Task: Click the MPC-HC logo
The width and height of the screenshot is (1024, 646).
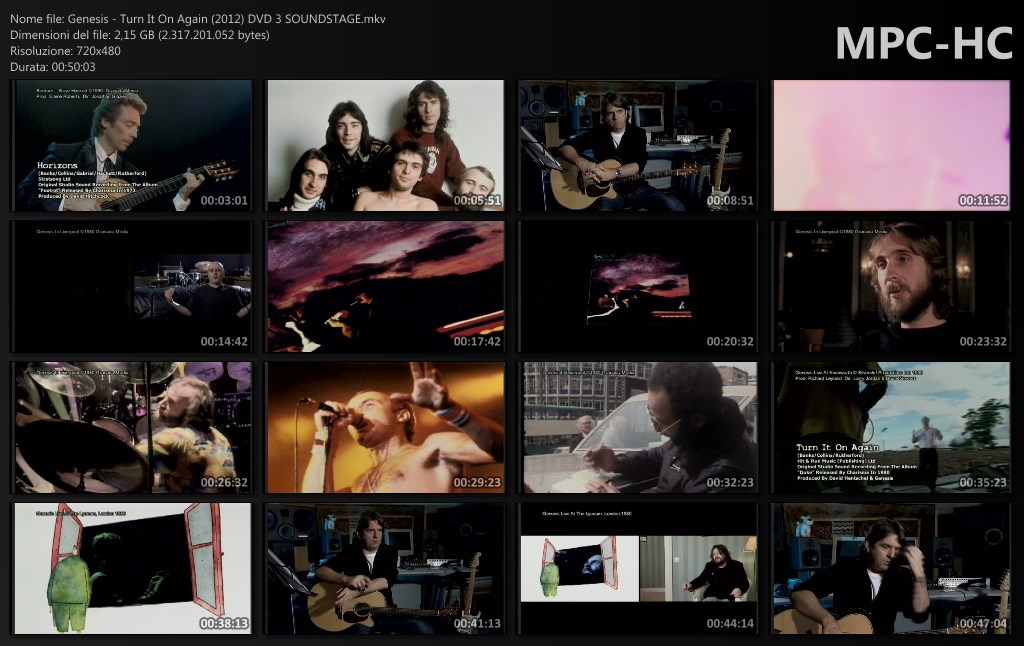Action: [x=923, y=43]
